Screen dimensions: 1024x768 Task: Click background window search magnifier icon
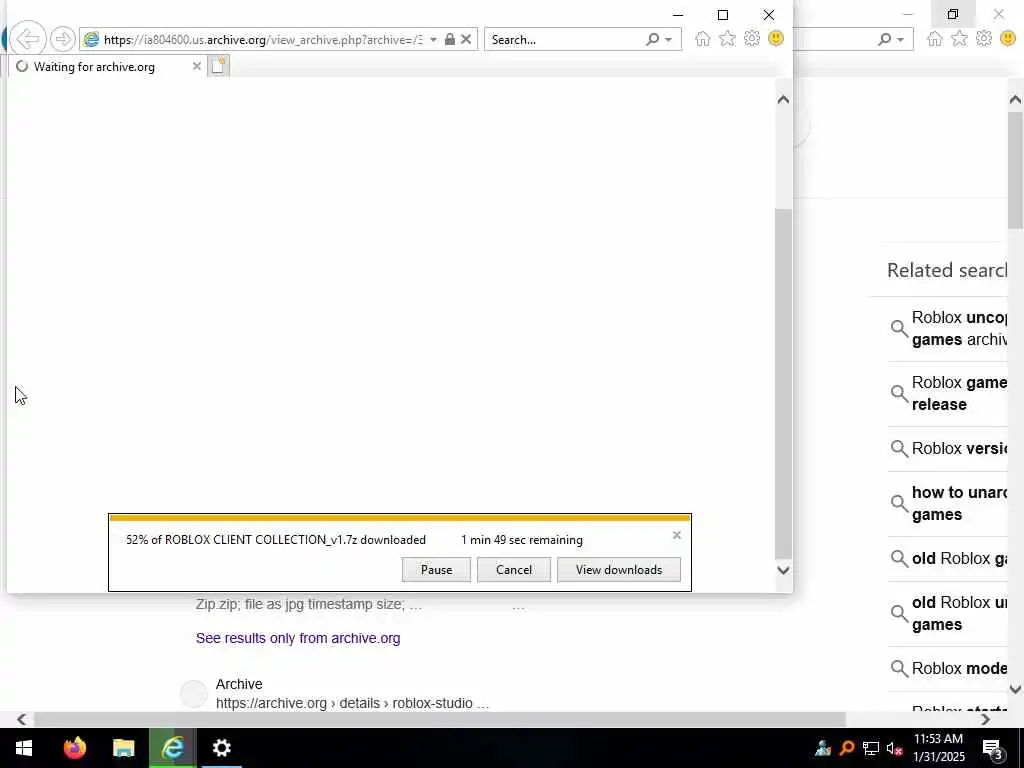click(884, 39)
